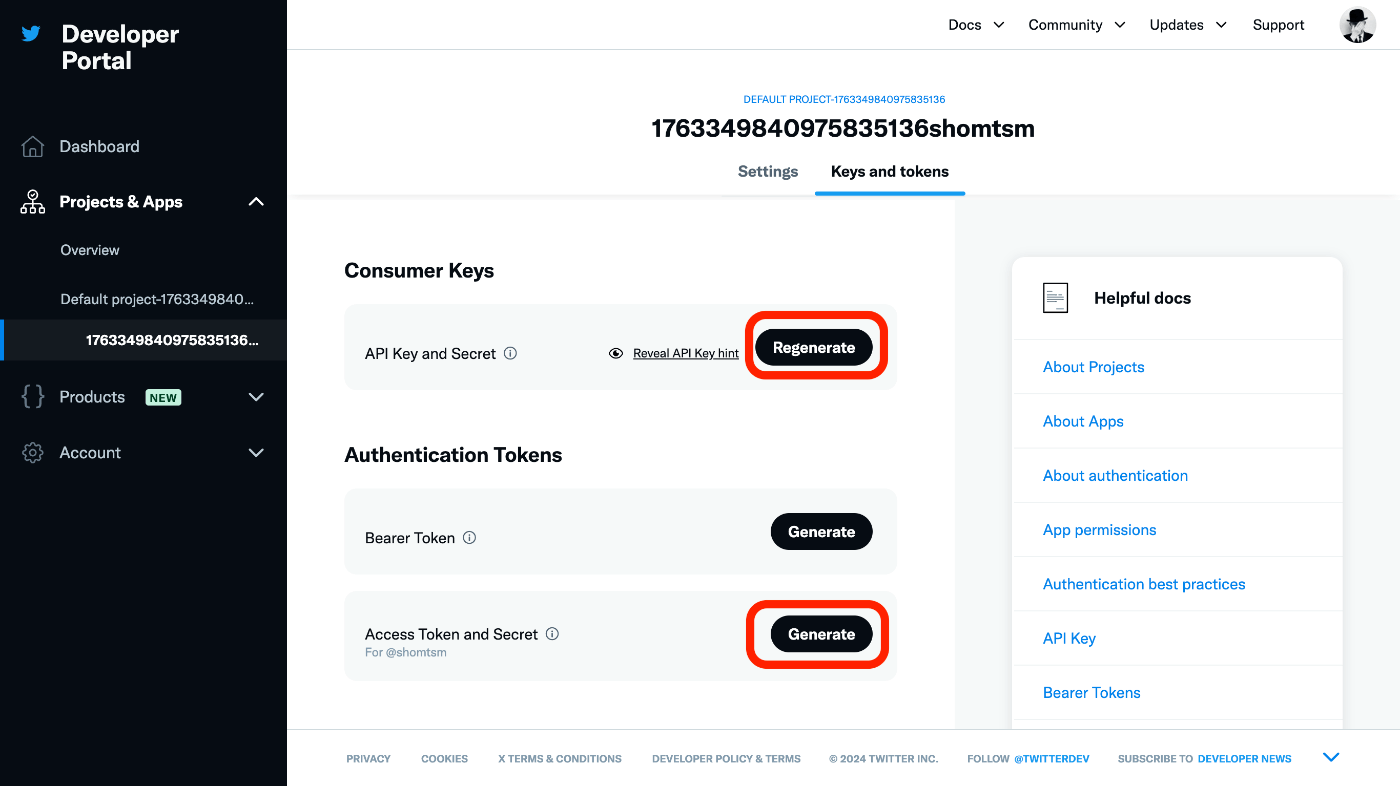Click DEFAULT PROJECT breadcrumb link

click(844, 99)
